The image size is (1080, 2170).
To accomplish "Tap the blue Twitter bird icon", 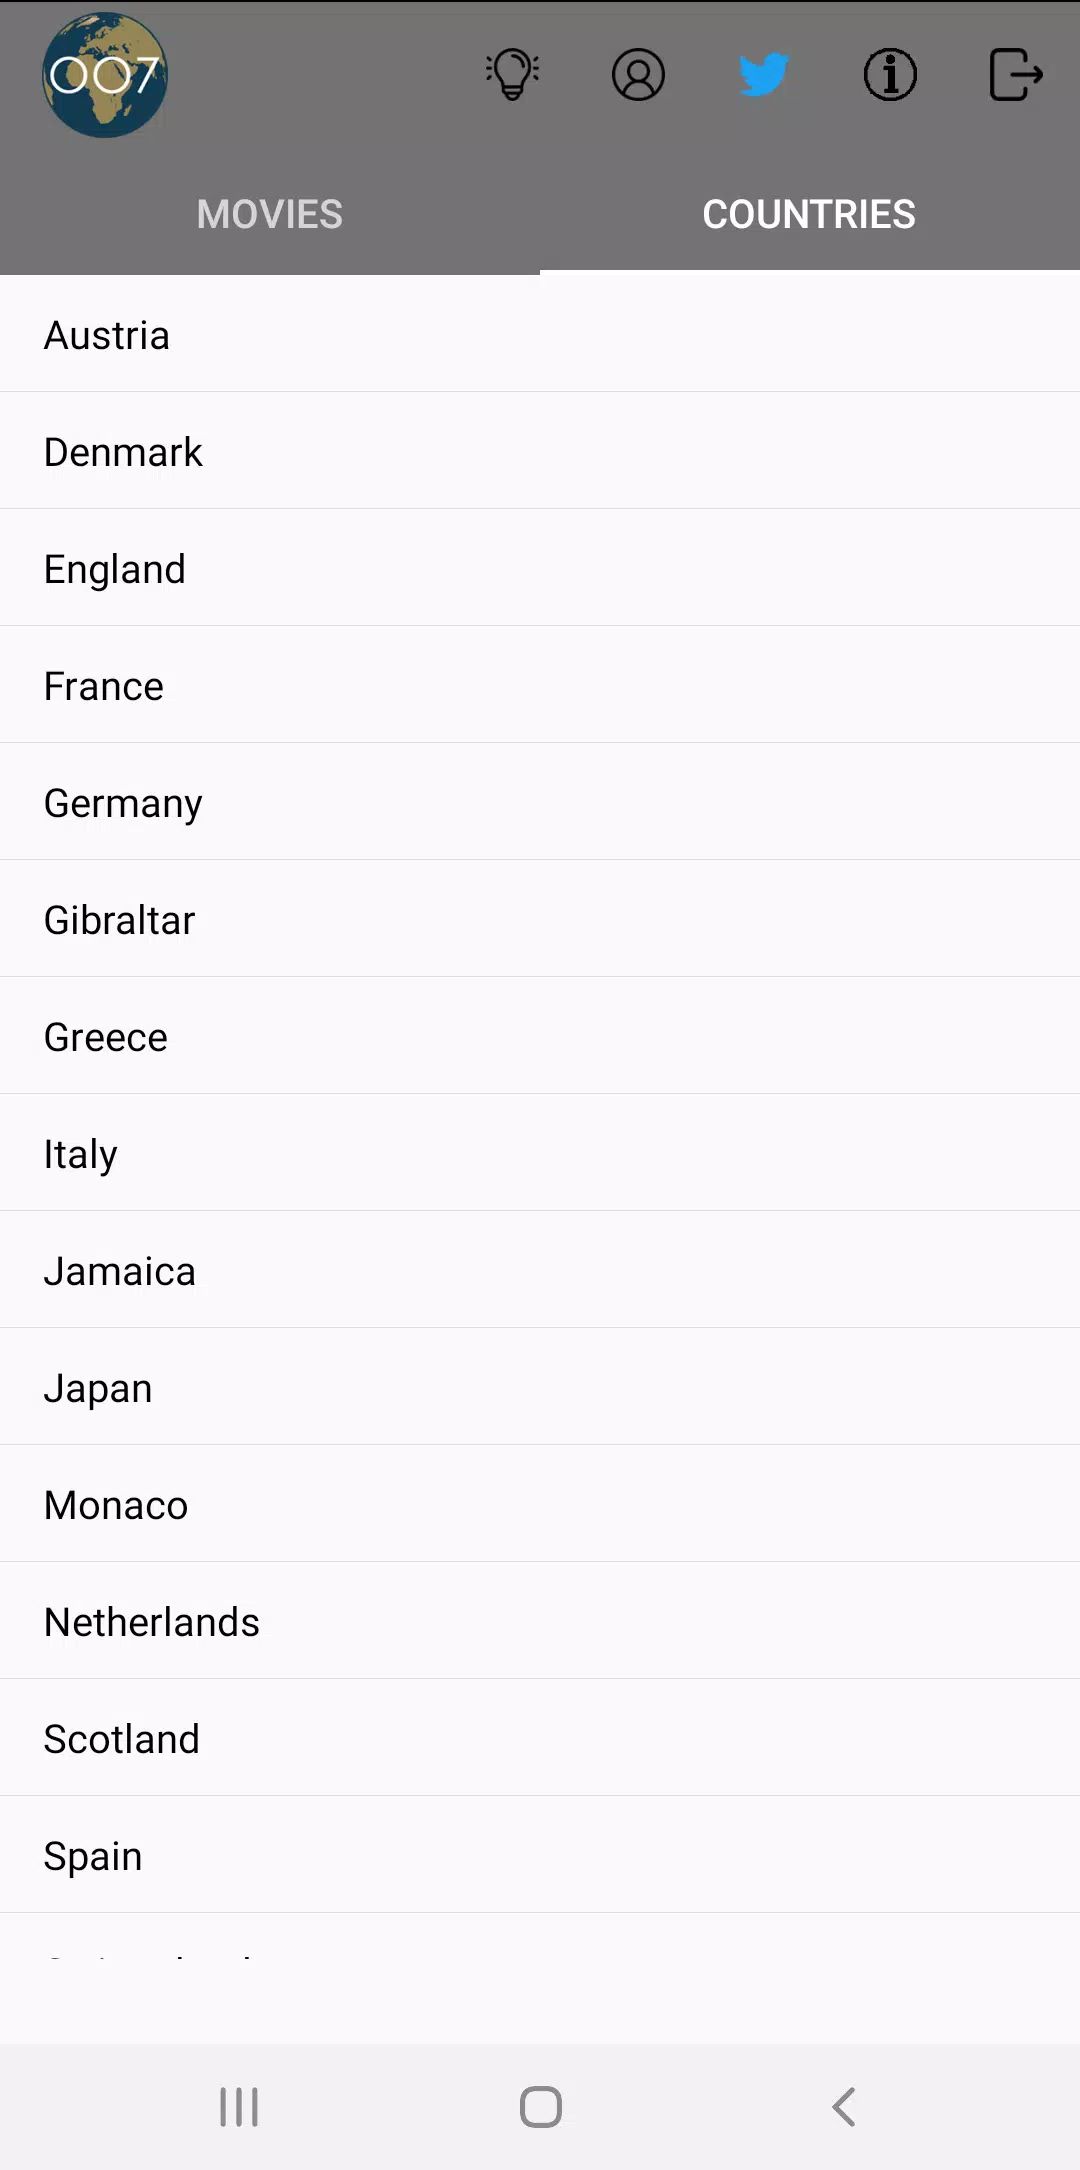I will [x=764, y=75].
